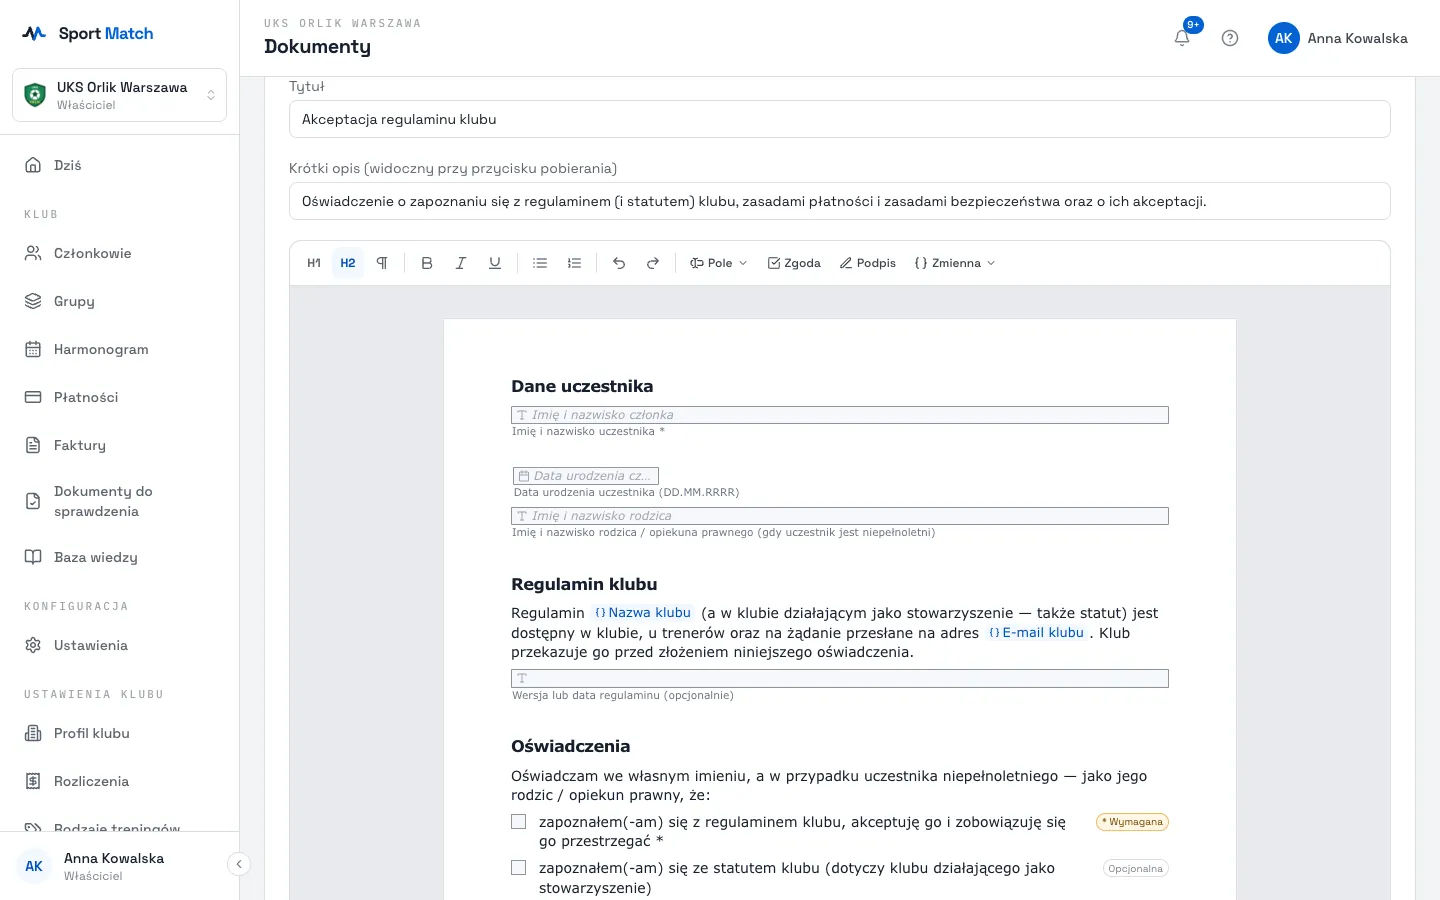Insert a Podpis signature field
1440x900 pixels.
(x=868, y=263)
